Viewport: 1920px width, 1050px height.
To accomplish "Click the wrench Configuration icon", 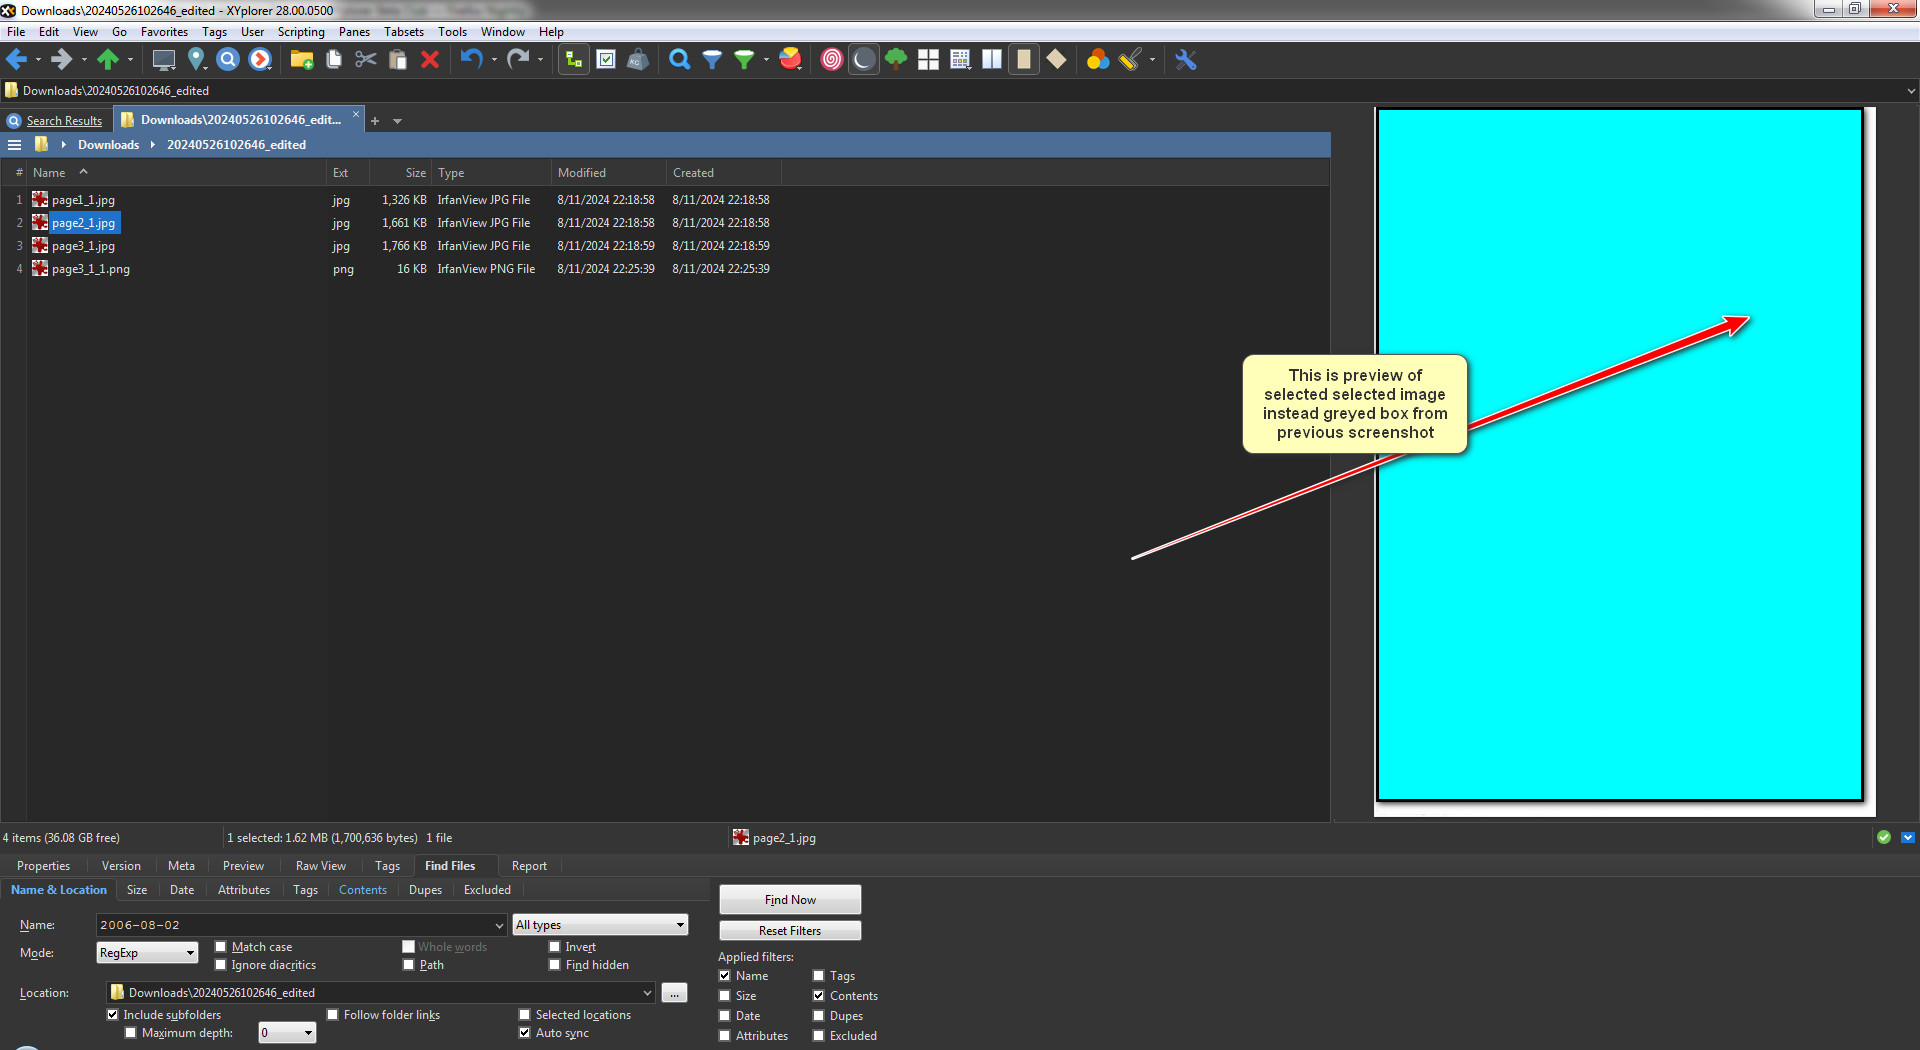I will pyautogui.click(x=1186, y=60).
